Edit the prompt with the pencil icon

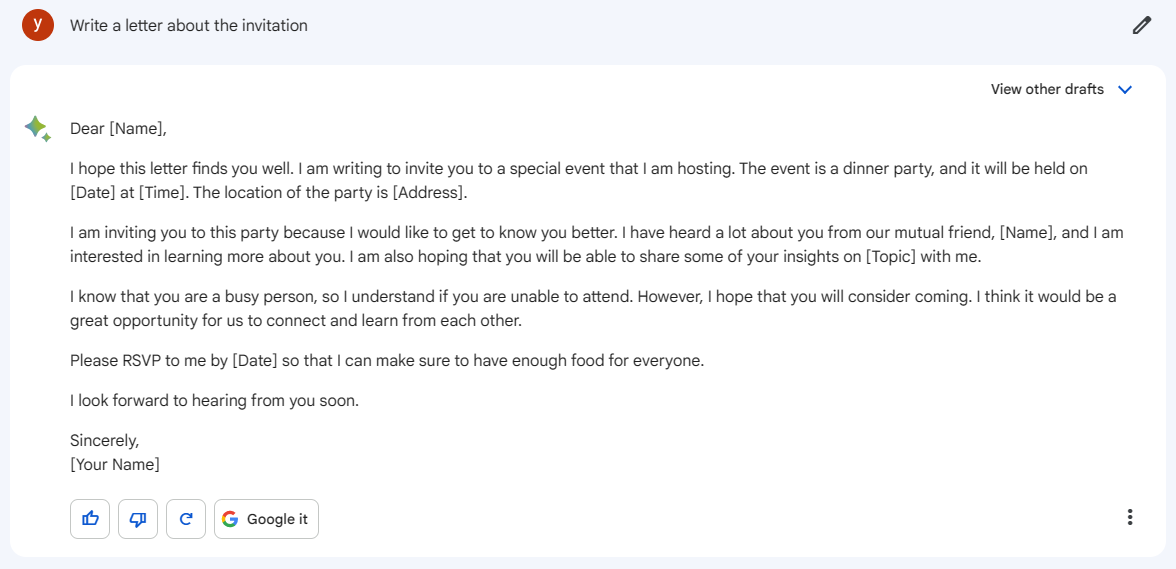(x=1141, y=25)
